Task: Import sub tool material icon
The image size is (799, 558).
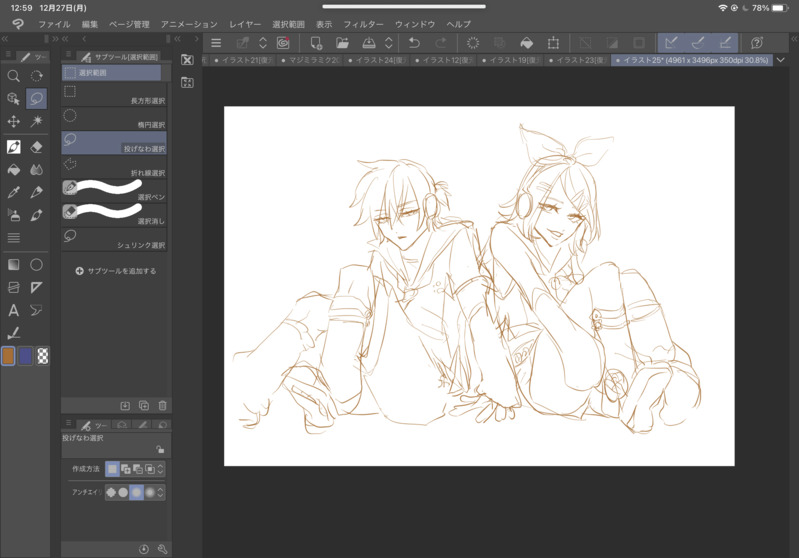Action: coord(125,406)
